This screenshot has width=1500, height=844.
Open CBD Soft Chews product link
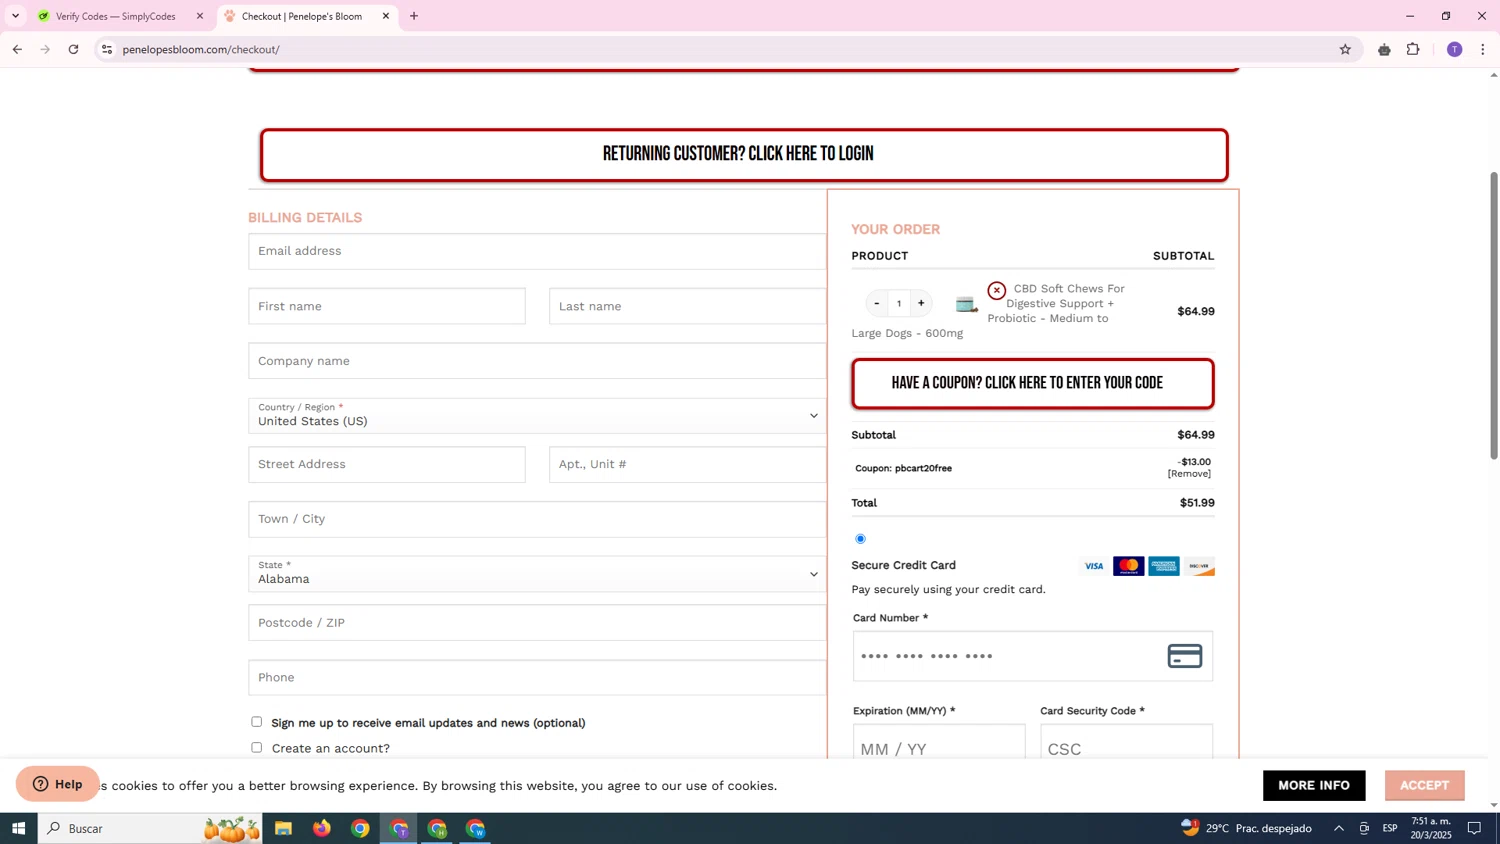[x=1056, y=303]
